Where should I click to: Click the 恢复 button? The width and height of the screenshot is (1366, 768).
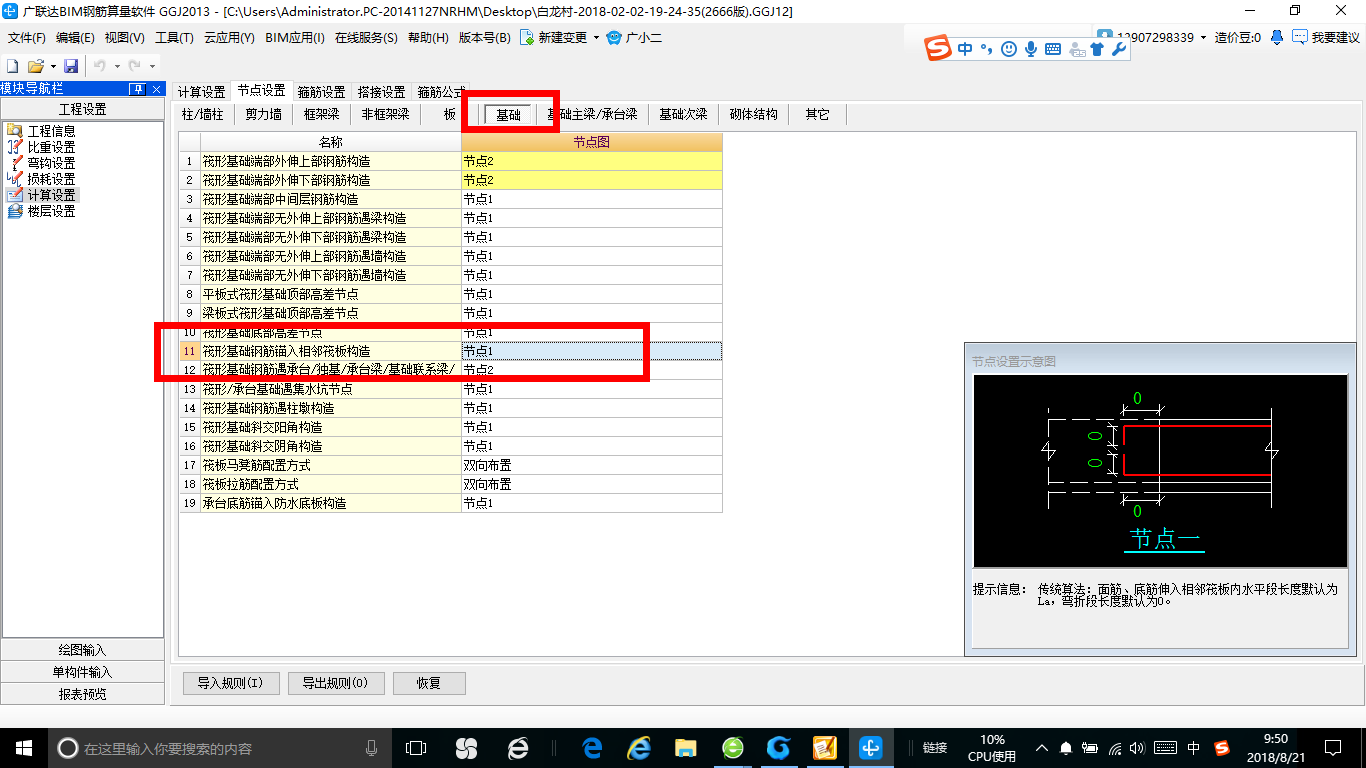click(x=429, y=684)
